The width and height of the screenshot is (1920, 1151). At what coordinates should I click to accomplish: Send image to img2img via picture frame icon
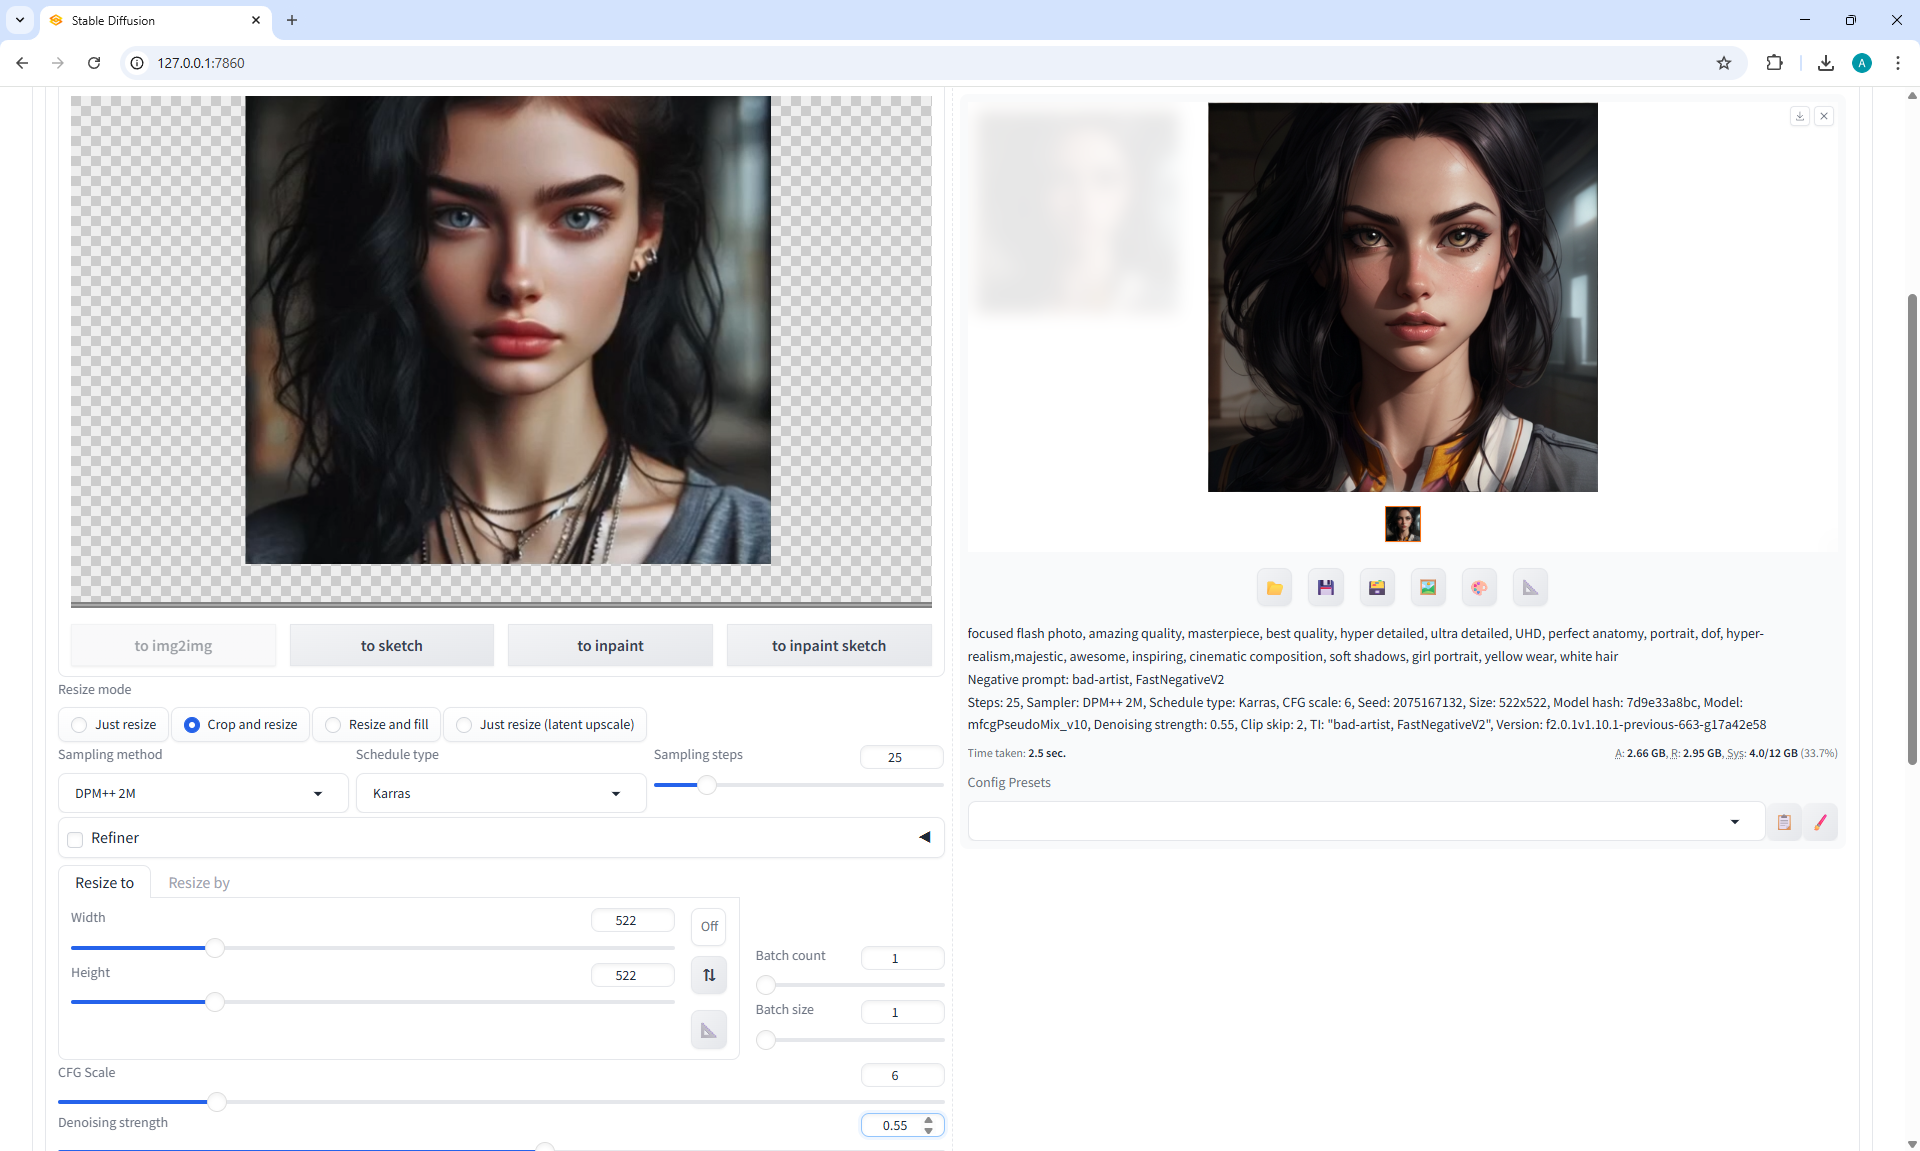(x=1428, y=588)
